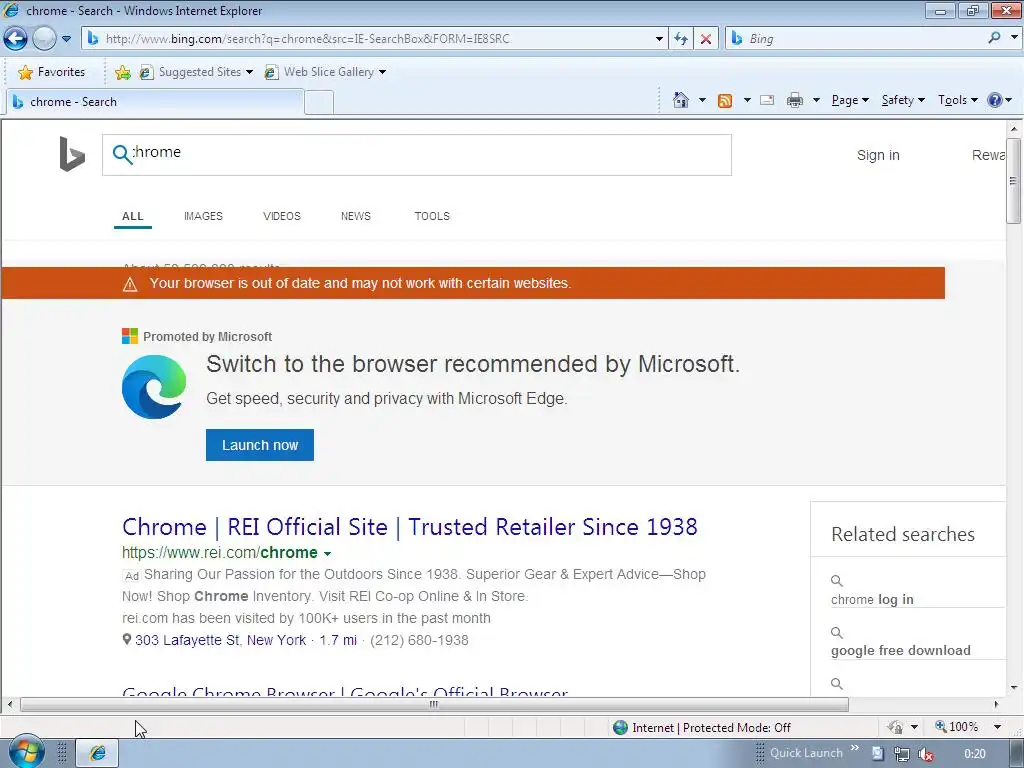Viewport: 1024px width, 768px height.
Task: Expand the feeds dropdown arrow
Action: pos(747,100)
